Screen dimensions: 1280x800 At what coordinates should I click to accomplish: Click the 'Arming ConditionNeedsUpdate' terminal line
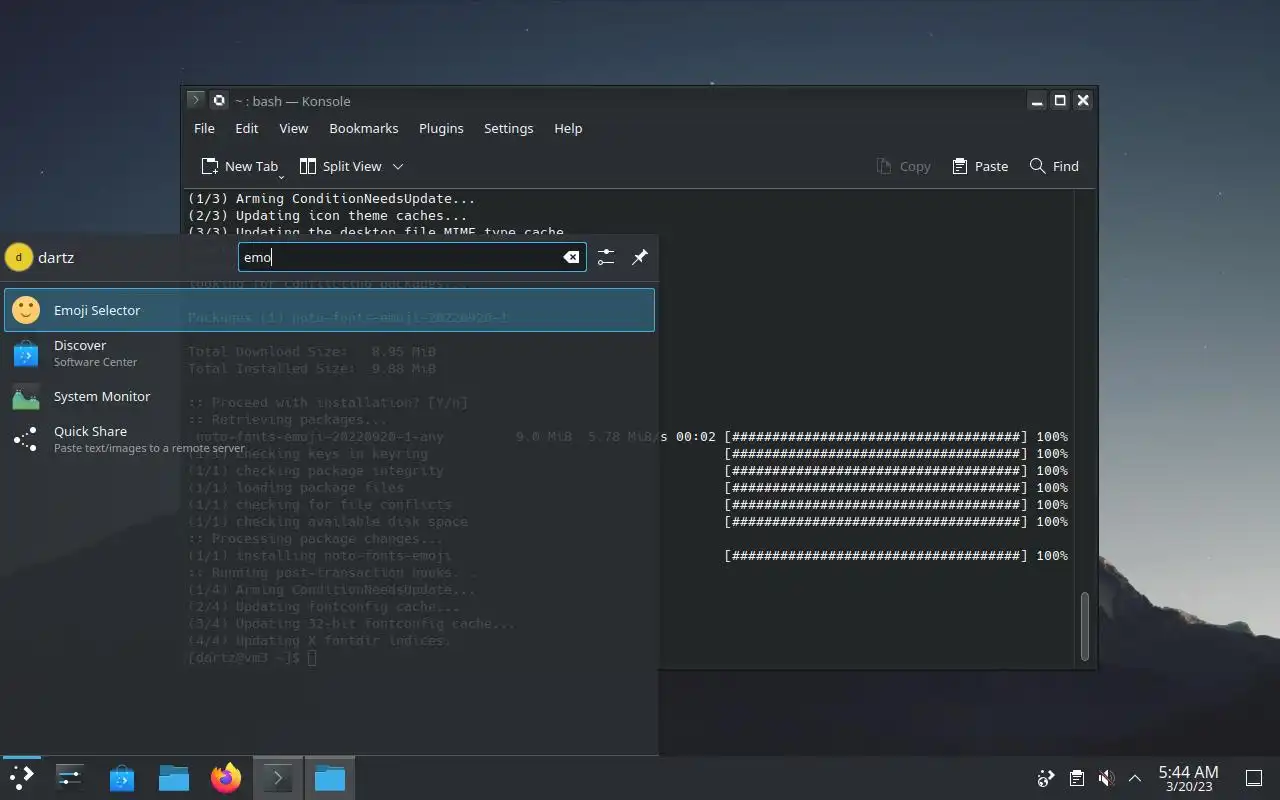(332, 198)
